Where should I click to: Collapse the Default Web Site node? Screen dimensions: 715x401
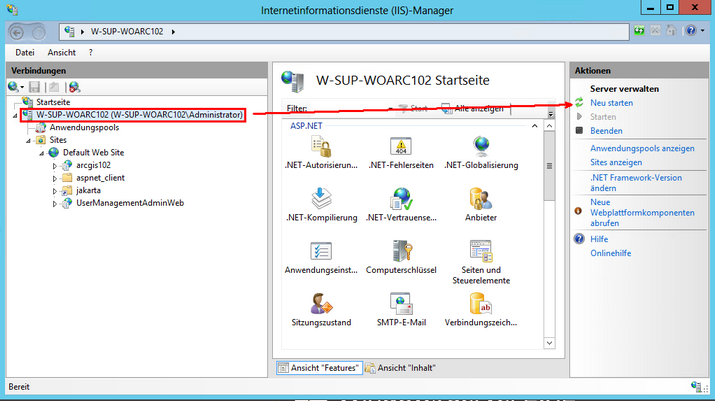point(41,154)
